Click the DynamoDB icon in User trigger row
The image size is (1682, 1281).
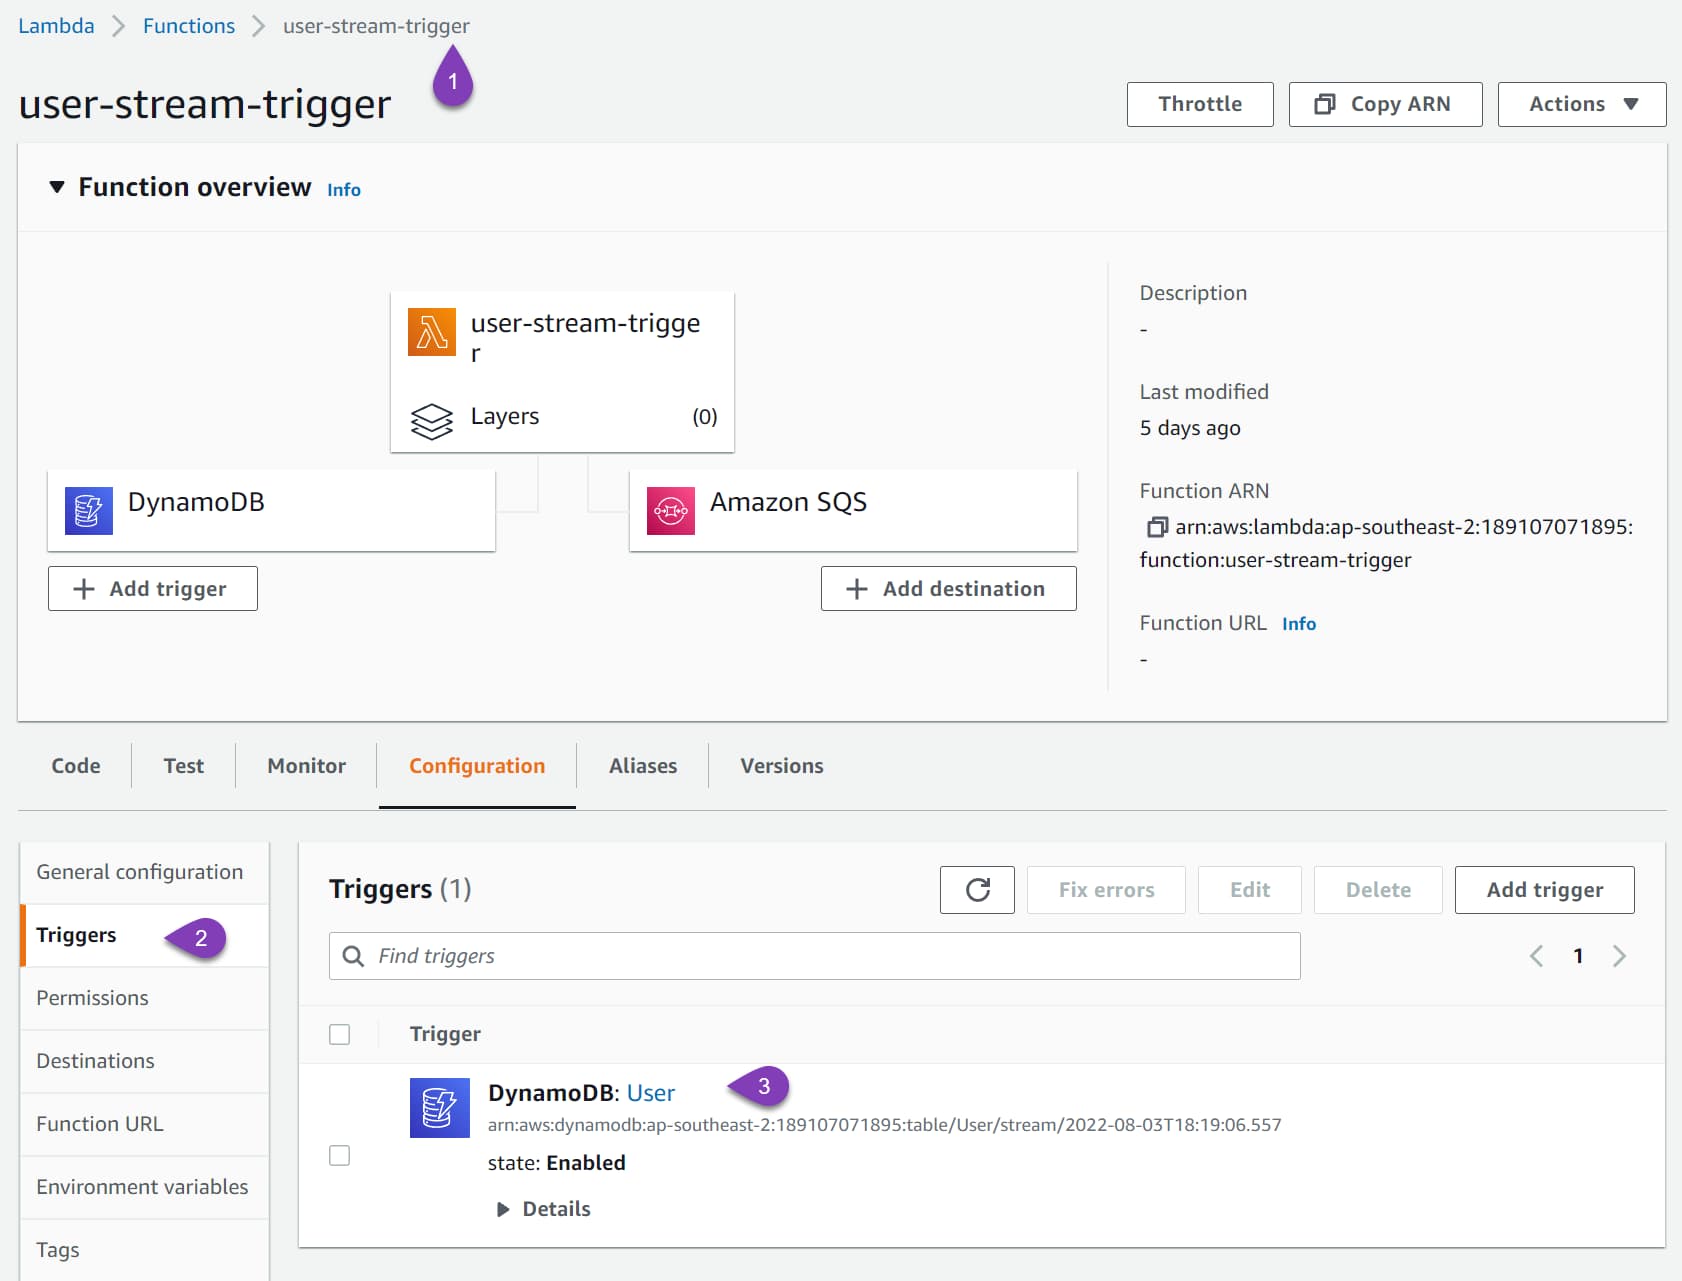pyautogui.click(x=440, y=1107)
